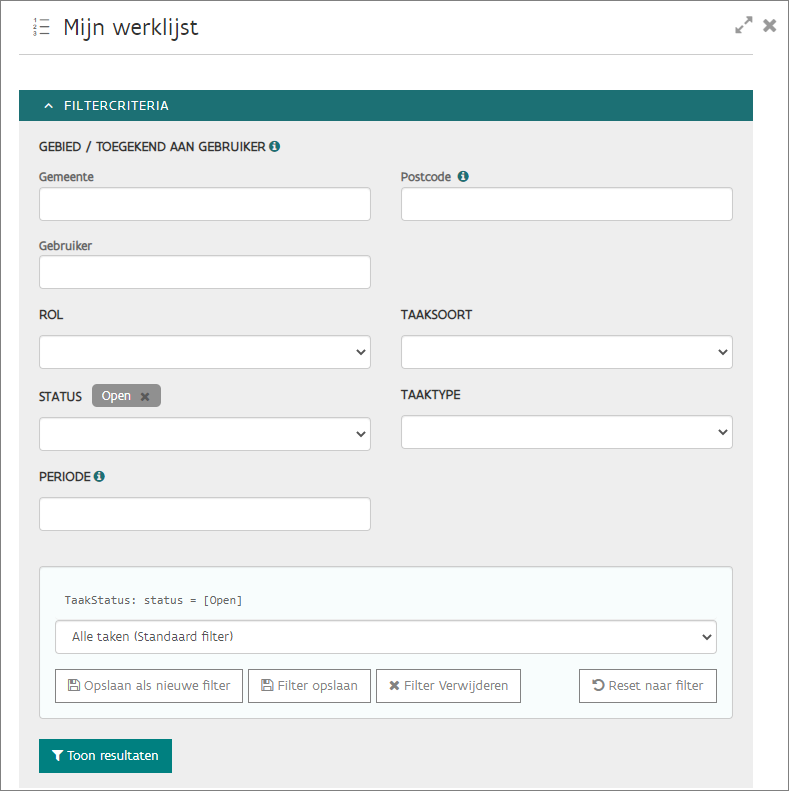The width and height of the screenshot is (789, 791).
Task: Remove the Open status tag
Action: (x=145, y=396)
